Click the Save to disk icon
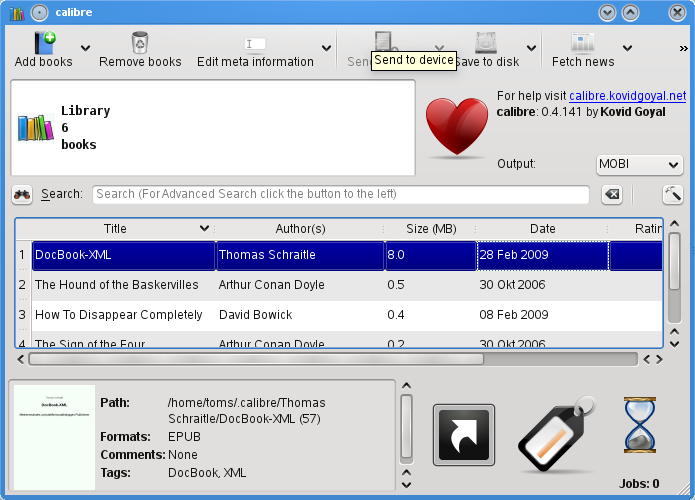695x500 pixels. click(x=486, y=43)
